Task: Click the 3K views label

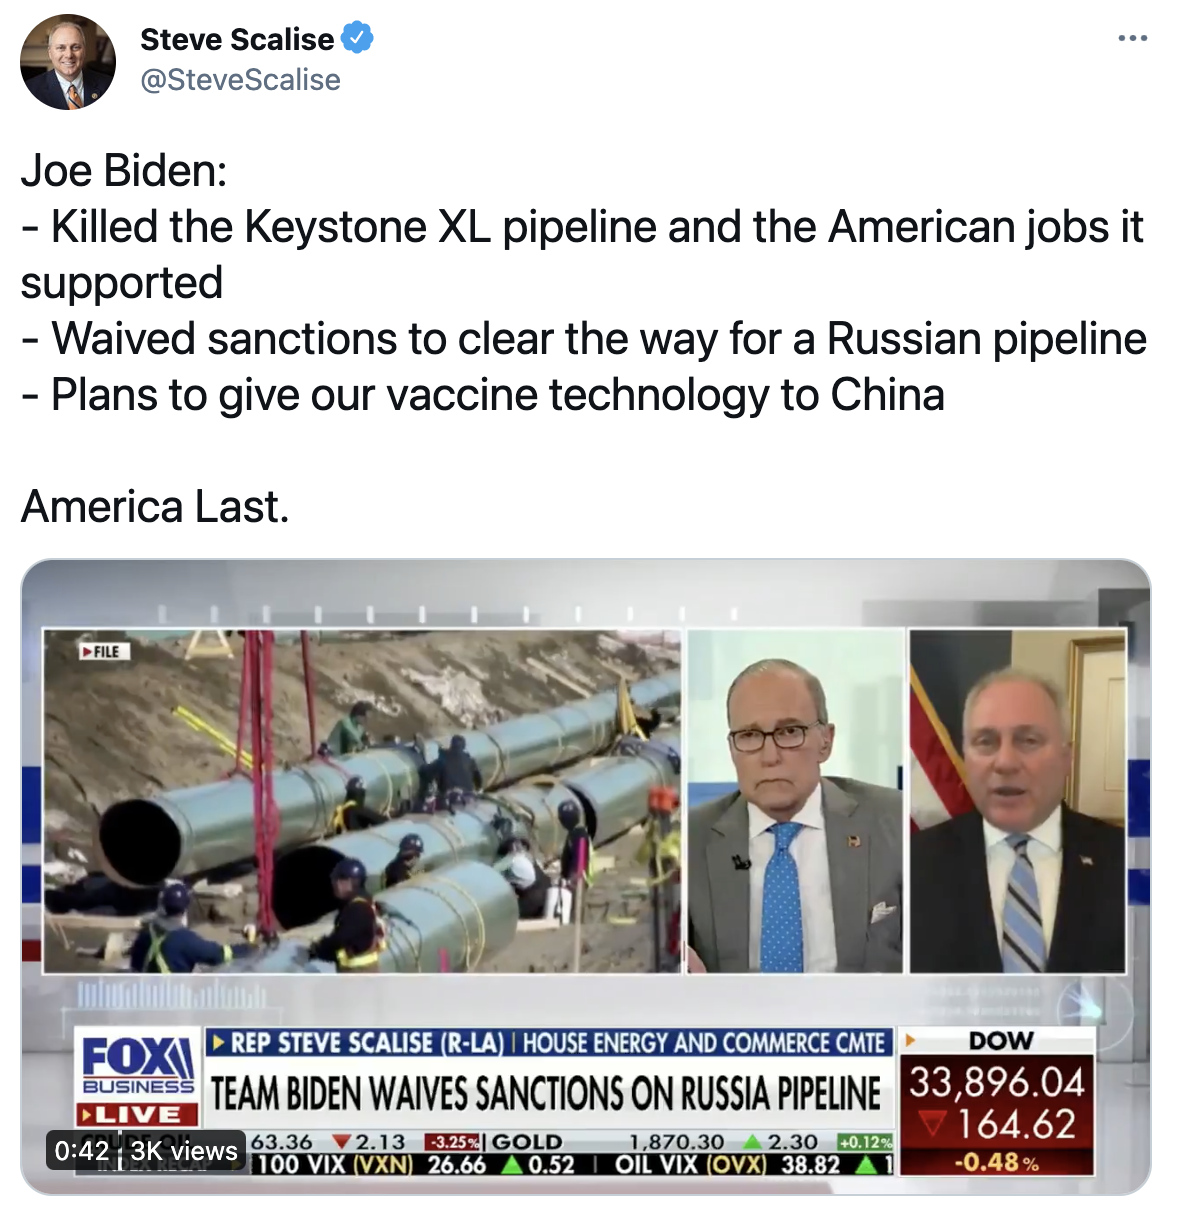Action: point(184,1151)
